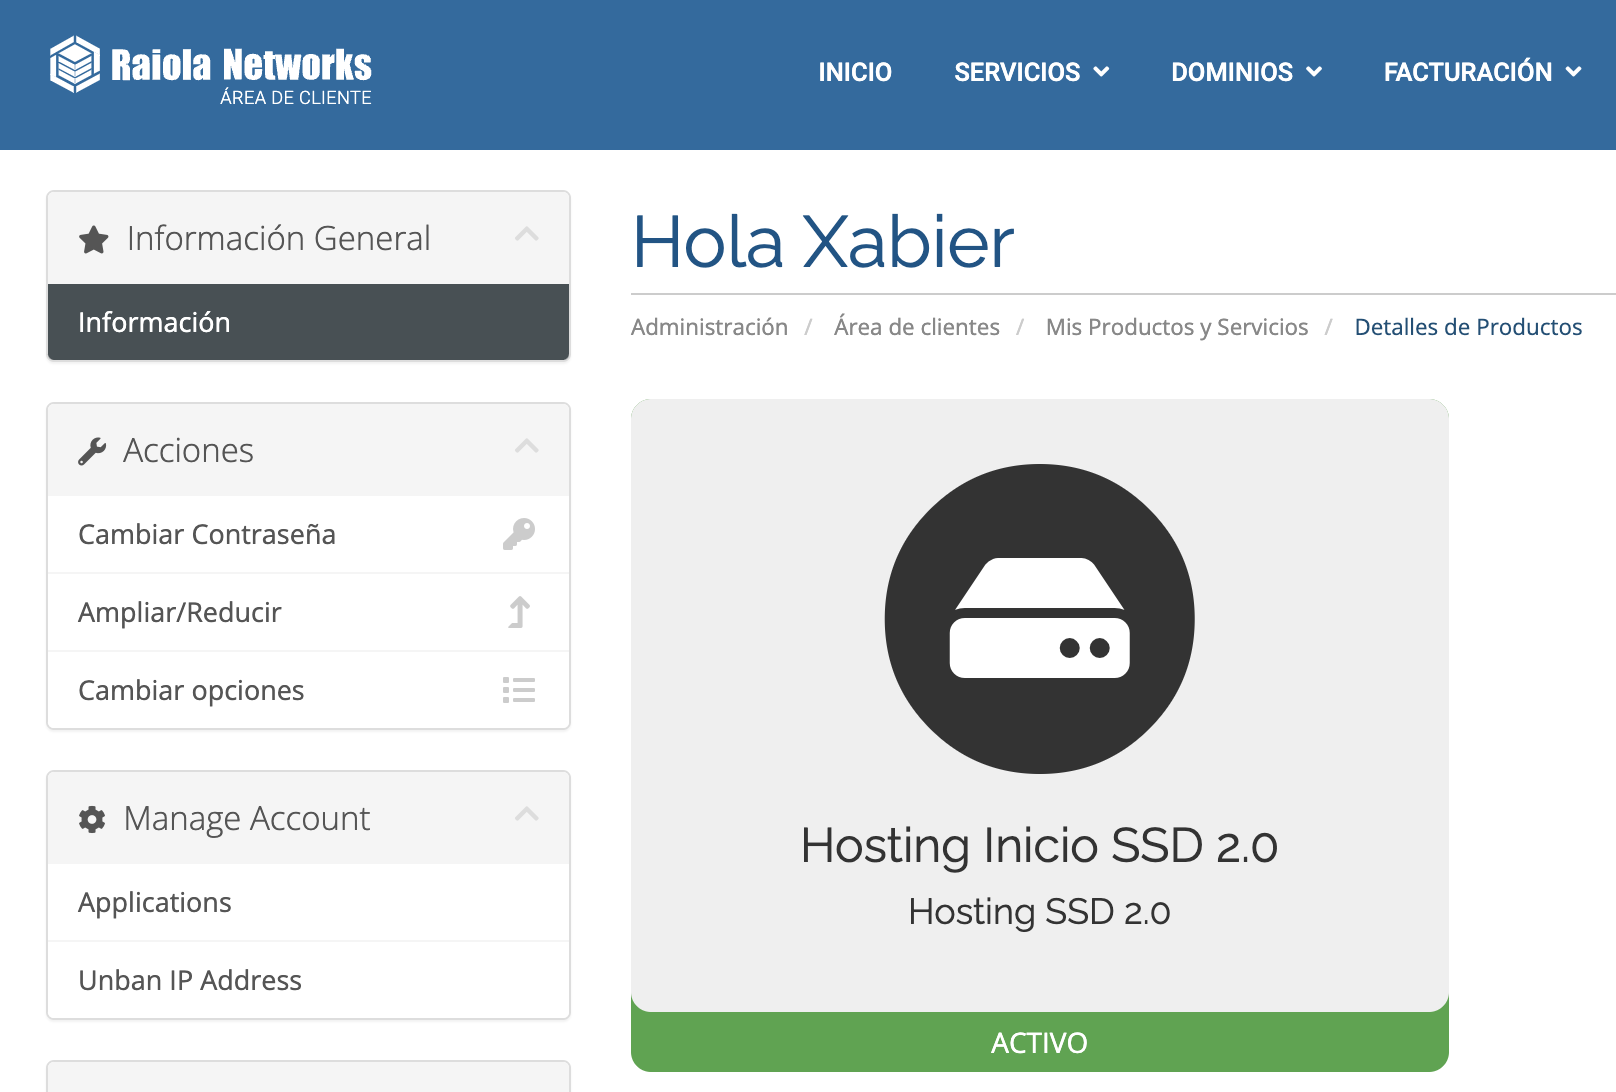Click the list icon for Cambiar opciones
Image resolution: width=1616 pixels, height=1092 pixels.
point(518,690)
